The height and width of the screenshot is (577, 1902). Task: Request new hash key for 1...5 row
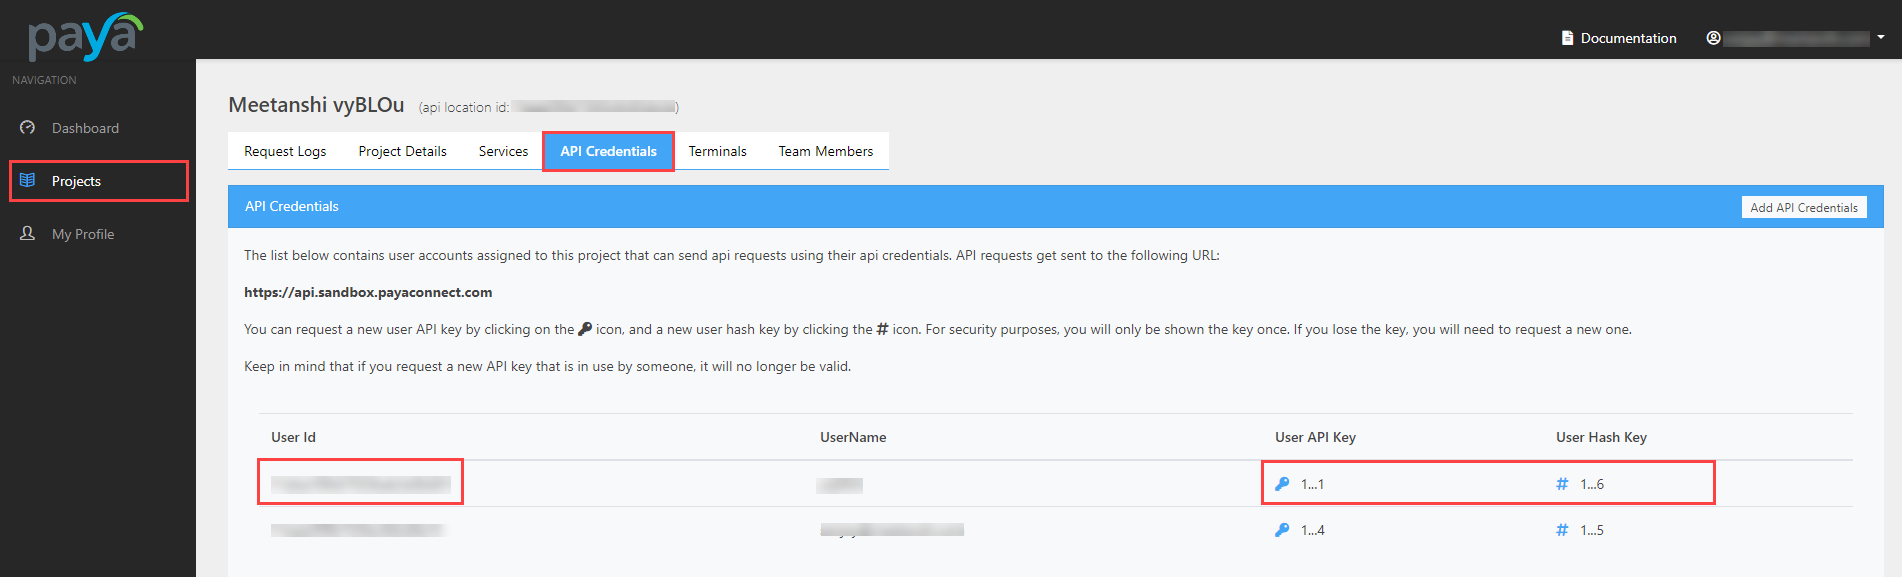[x=1562, y=530]
